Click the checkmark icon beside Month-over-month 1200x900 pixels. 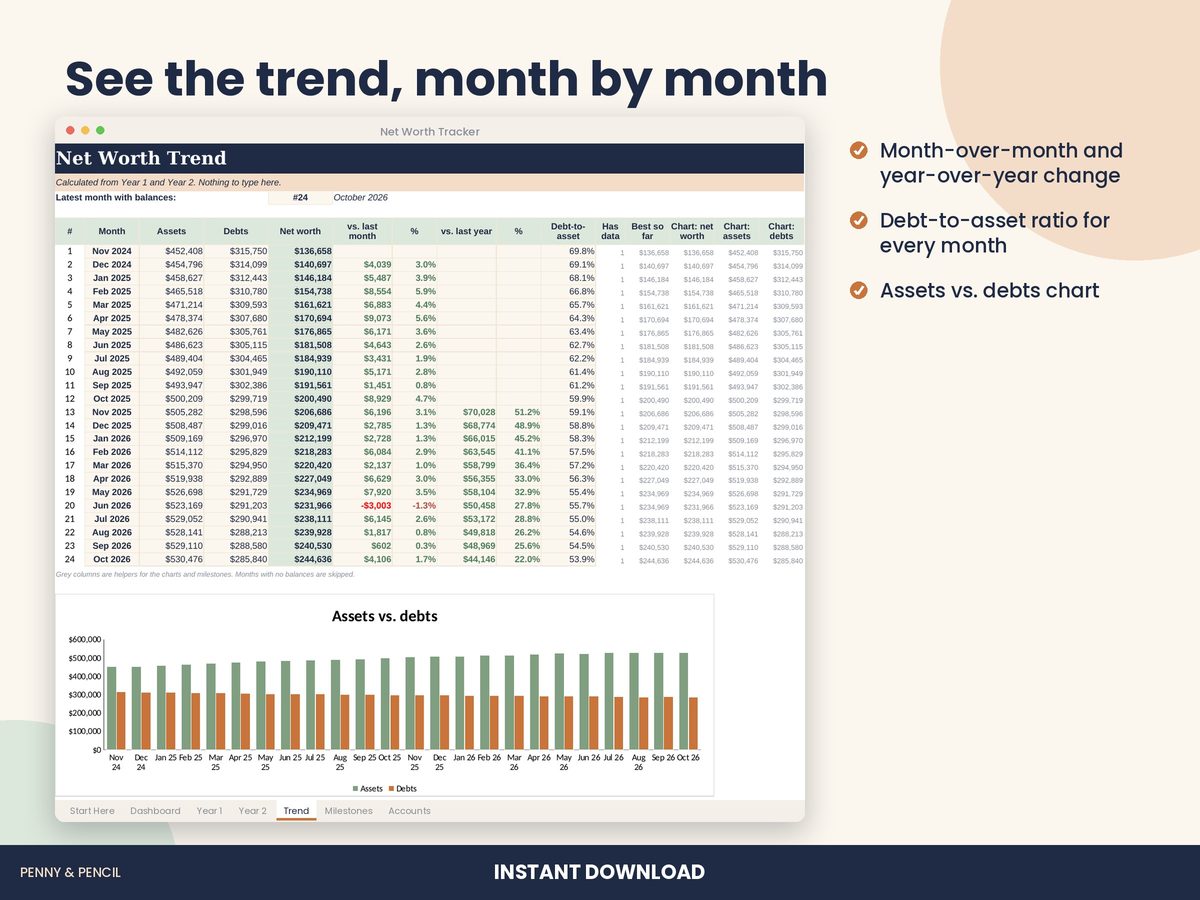tap(858, 151)
